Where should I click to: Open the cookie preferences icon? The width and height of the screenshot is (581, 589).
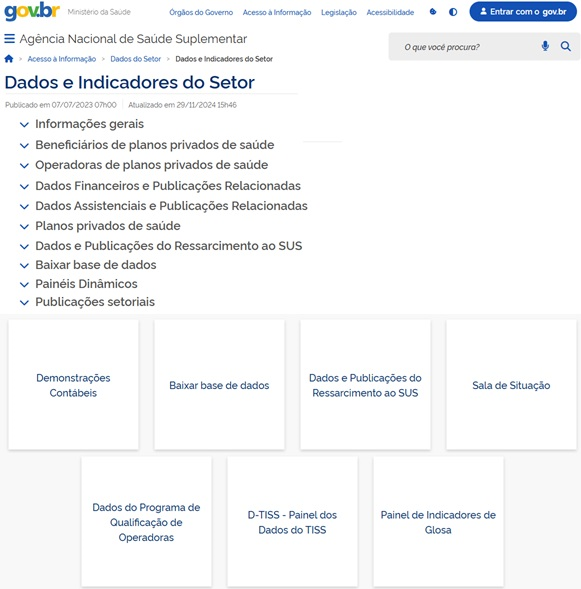433,12
